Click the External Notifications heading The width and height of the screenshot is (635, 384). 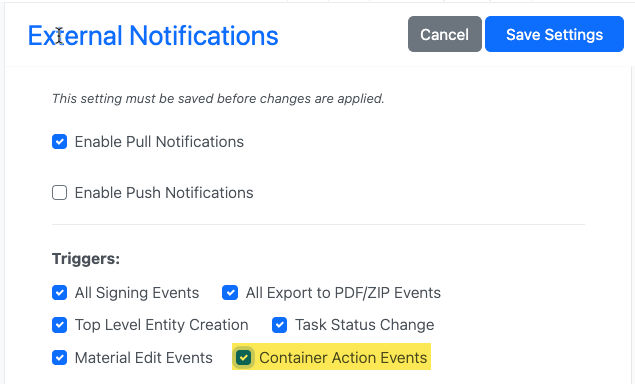(153, 36)
